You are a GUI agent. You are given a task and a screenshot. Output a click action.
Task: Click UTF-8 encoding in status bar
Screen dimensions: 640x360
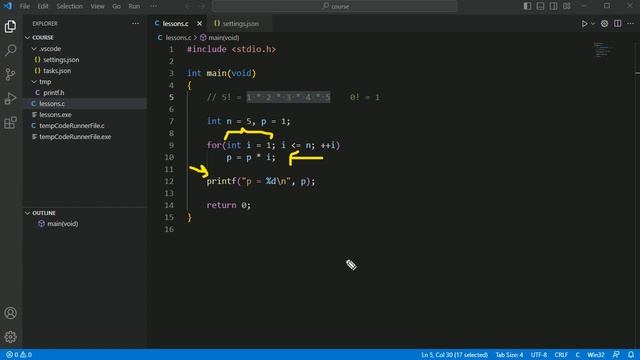[x=539, y=355]
